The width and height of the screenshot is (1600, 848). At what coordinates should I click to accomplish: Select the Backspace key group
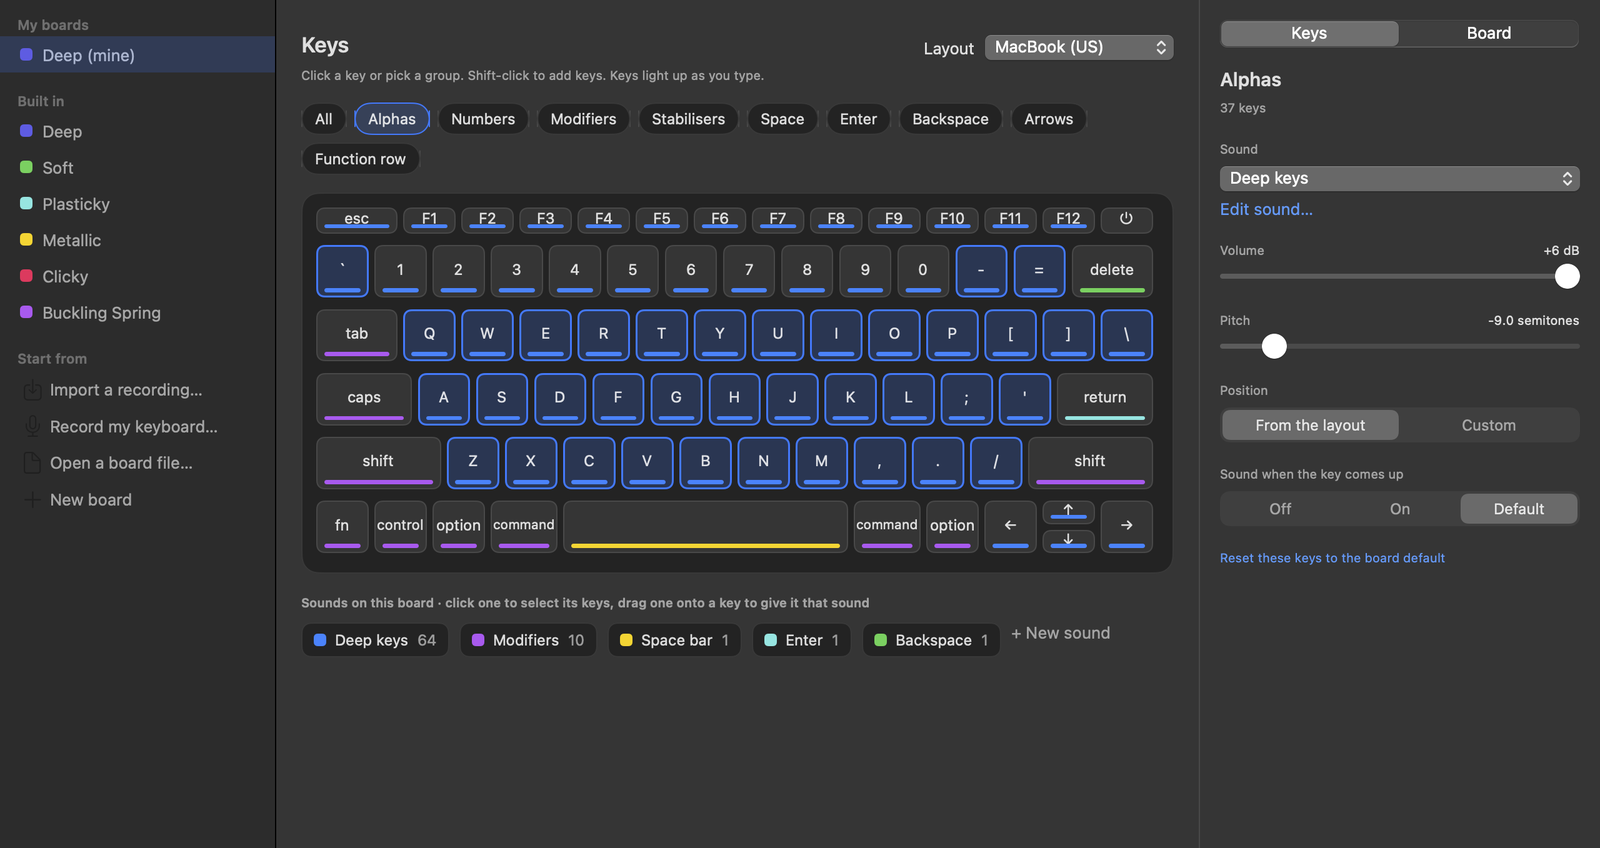950,119
